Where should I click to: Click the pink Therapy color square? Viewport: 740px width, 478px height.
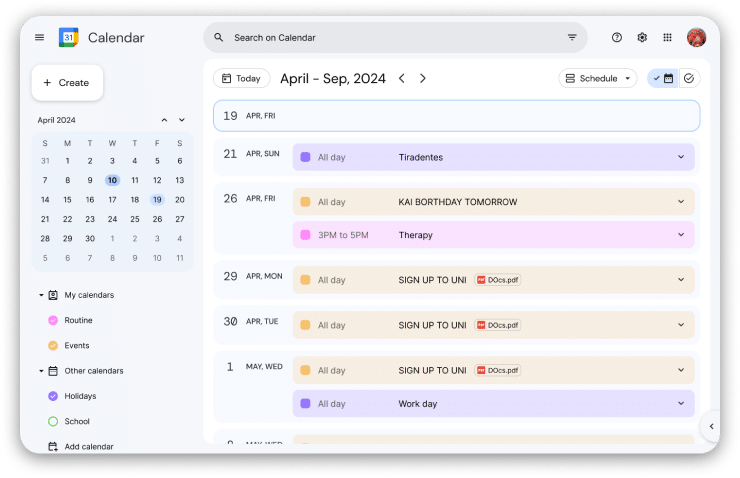[305, 235]
